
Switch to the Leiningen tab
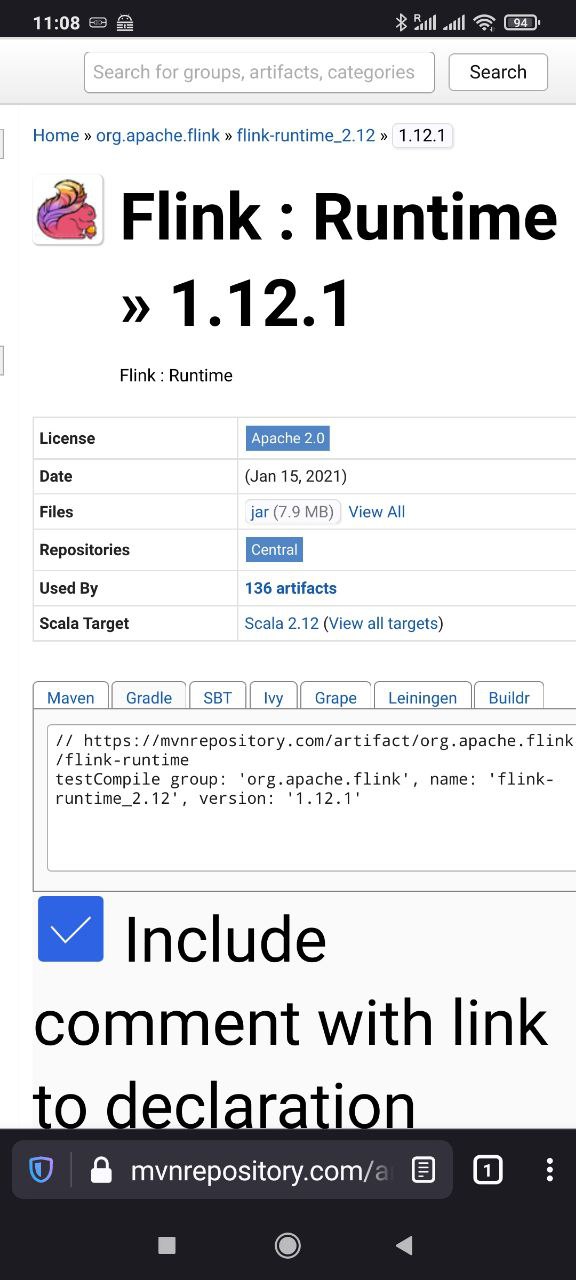[x=423, y=697]
